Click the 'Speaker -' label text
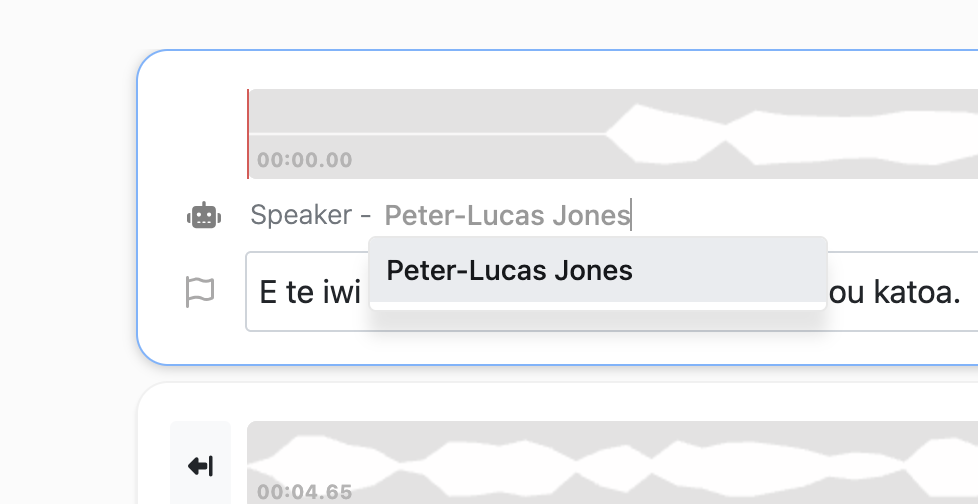This screenshot has width=978, height=504. click(x=310, y=215)
